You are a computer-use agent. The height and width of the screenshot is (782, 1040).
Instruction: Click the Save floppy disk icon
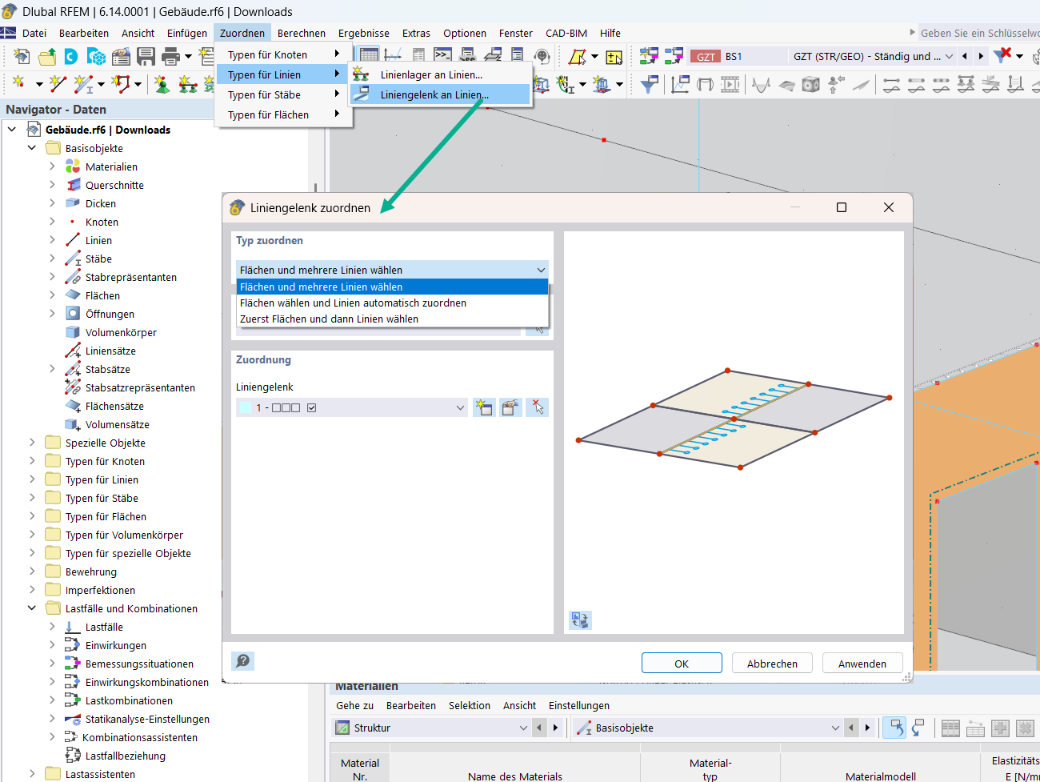146,57
